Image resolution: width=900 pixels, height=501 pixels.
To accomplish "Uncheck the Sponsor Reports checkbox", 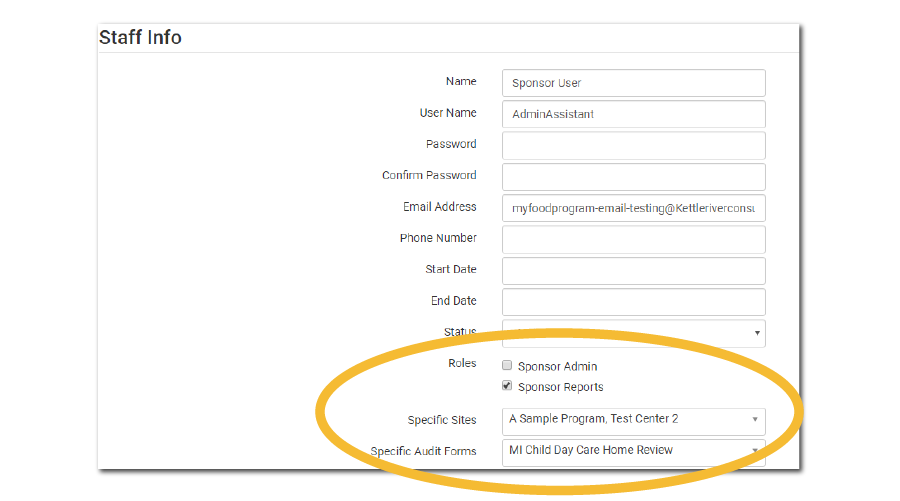I will (x=508, y=386).
